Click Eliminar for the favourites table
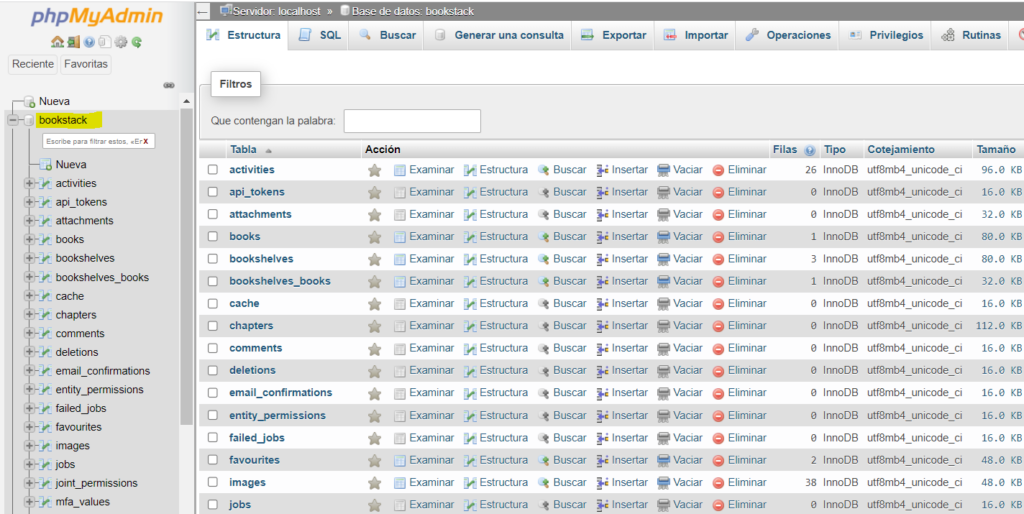This screenshot has width=1024, height=514. click(739, 460)
